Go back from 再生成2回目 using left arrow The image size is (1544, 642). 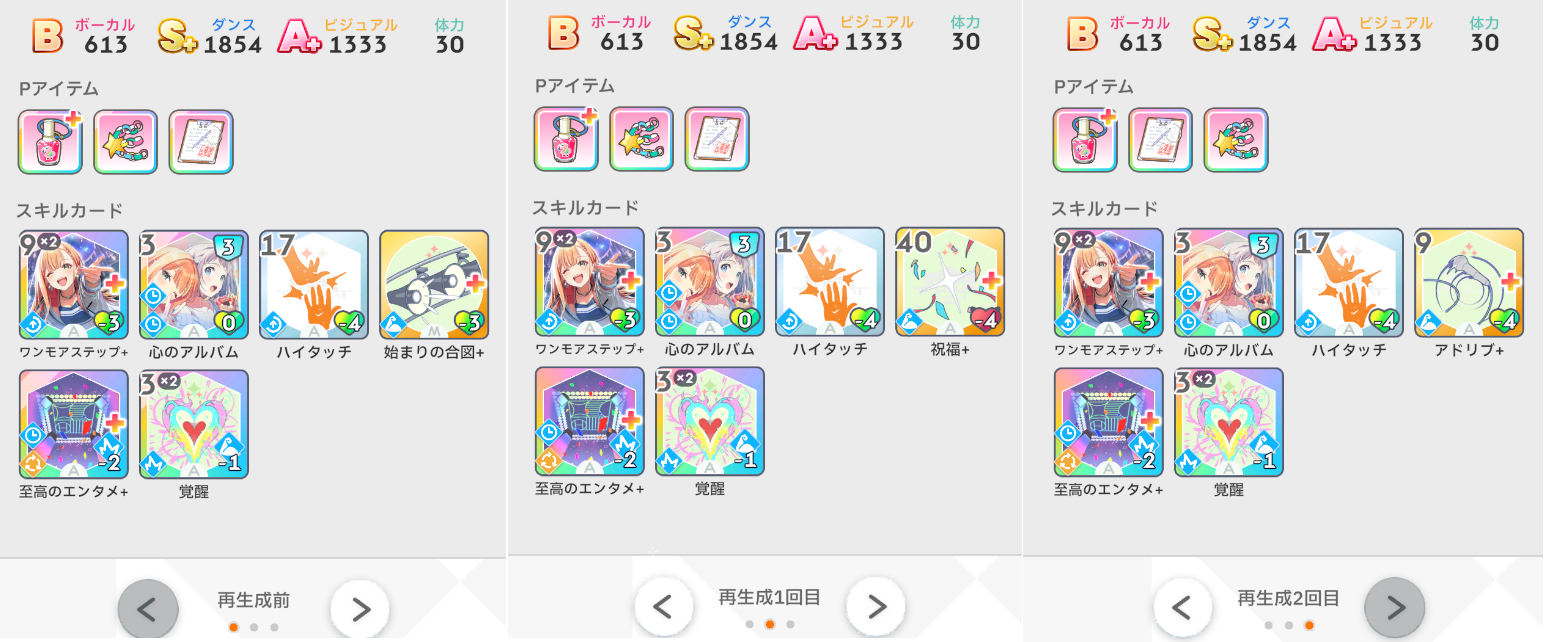[1183, 606]
